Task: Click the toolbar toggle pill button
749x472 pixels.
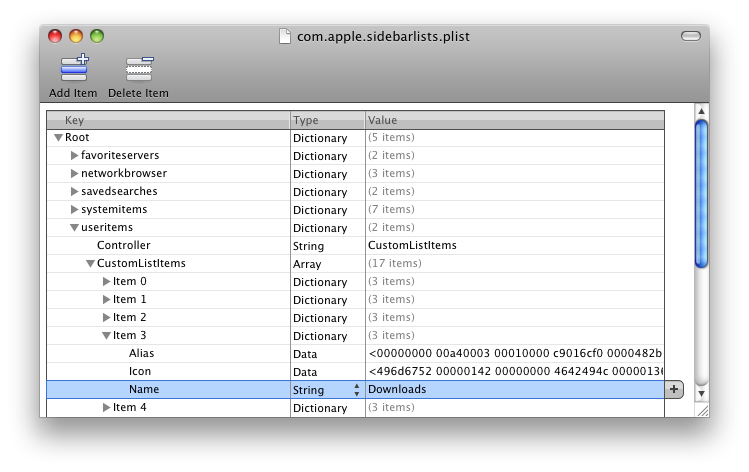Action: [691, 36]
